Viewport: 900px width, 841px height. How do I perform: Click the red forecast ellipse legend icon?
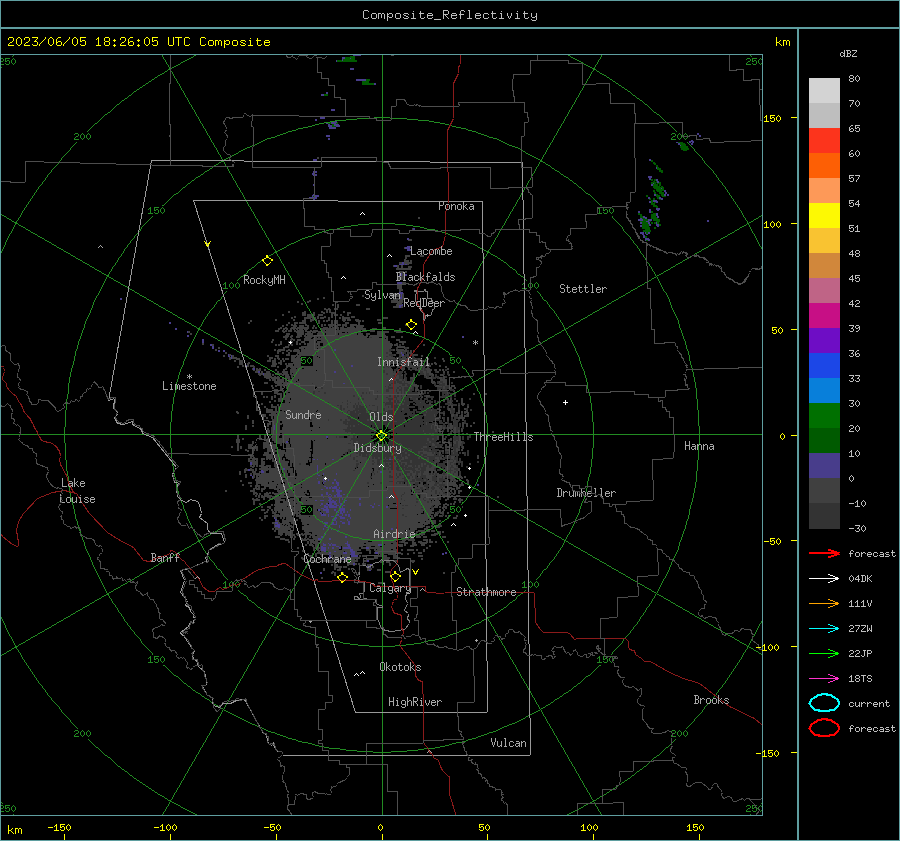(x=824, y=728)
